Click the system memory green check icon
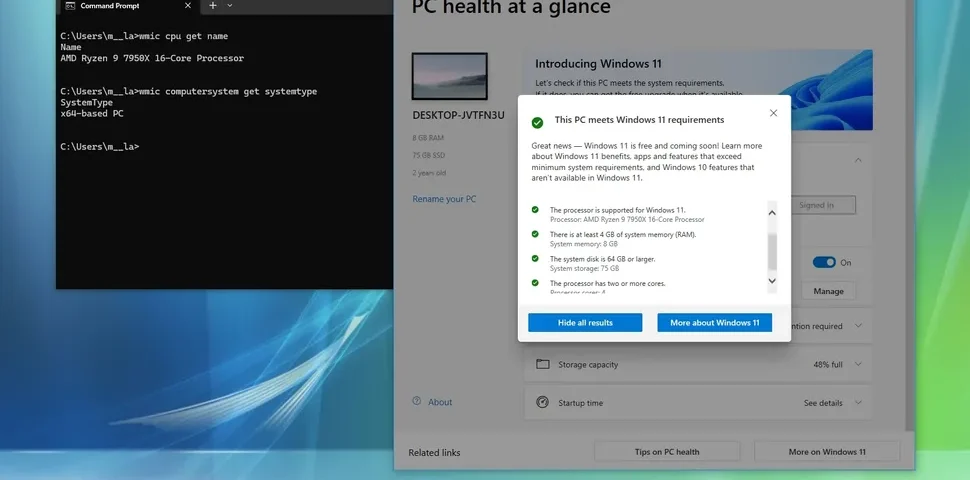The image size is (970, 480). pyautogui.click(x=535, y=234)
